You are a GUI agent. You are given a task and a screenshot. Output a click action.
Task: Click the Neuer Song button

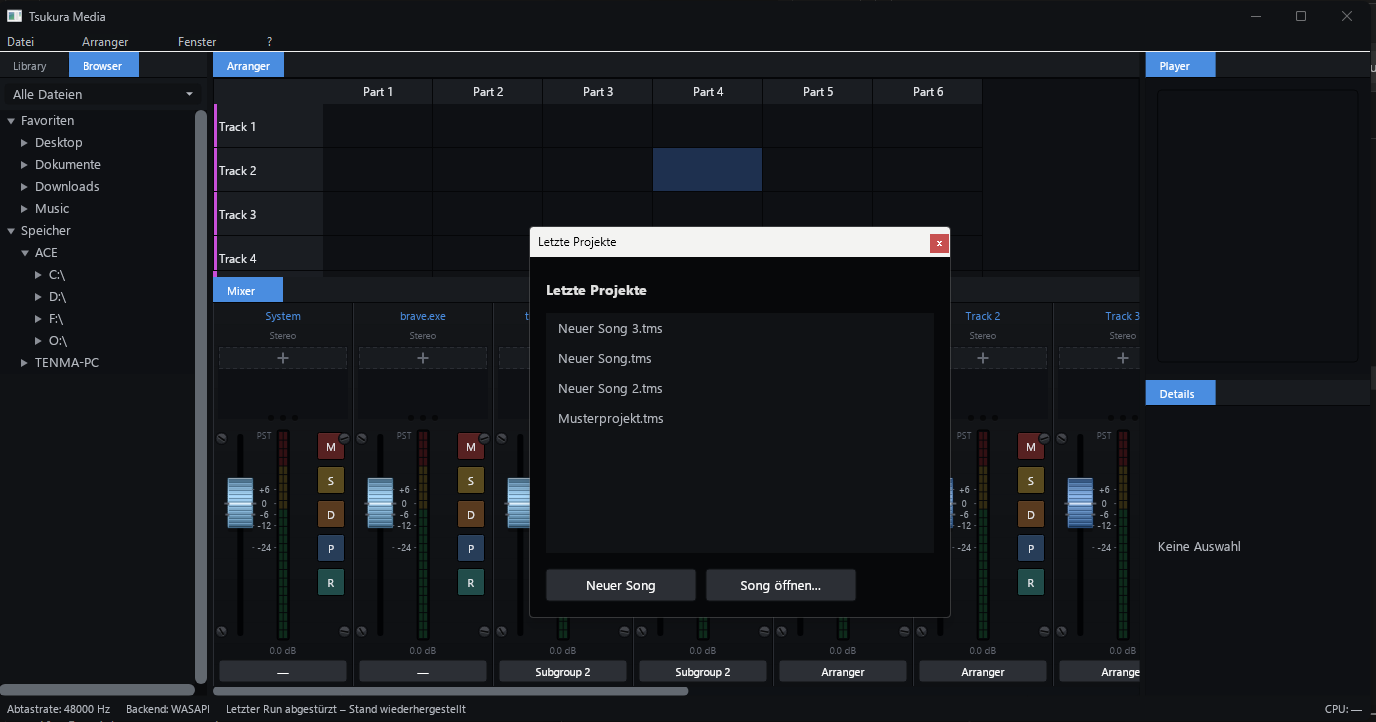(621, 585)
